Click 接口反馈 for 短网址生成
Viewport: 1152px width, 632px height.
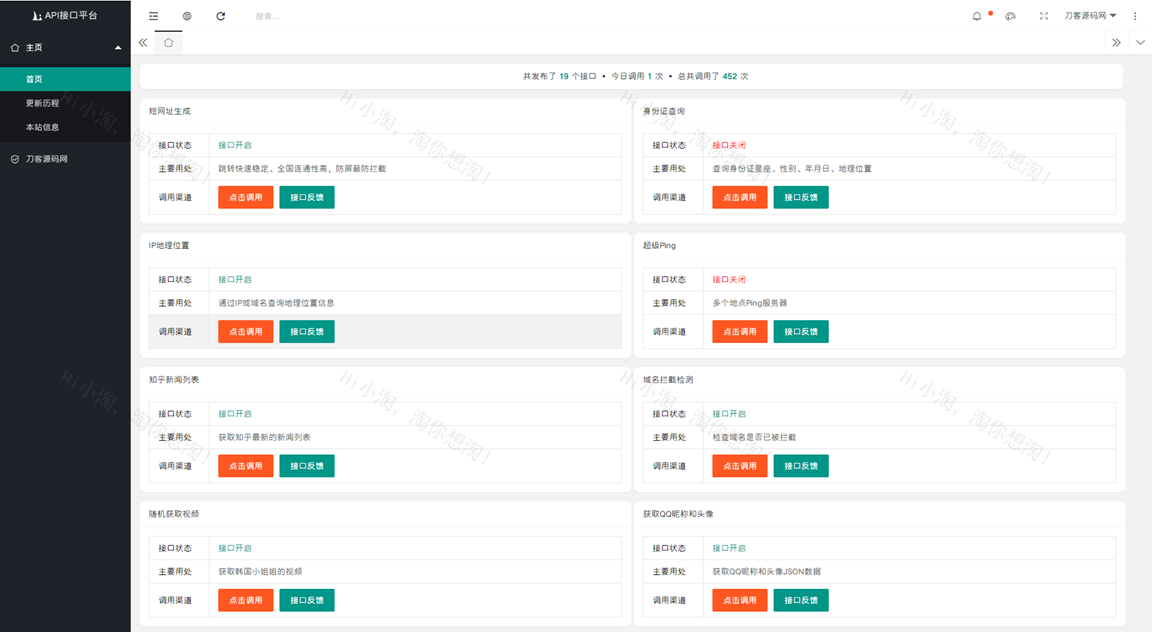click(306, 197)
